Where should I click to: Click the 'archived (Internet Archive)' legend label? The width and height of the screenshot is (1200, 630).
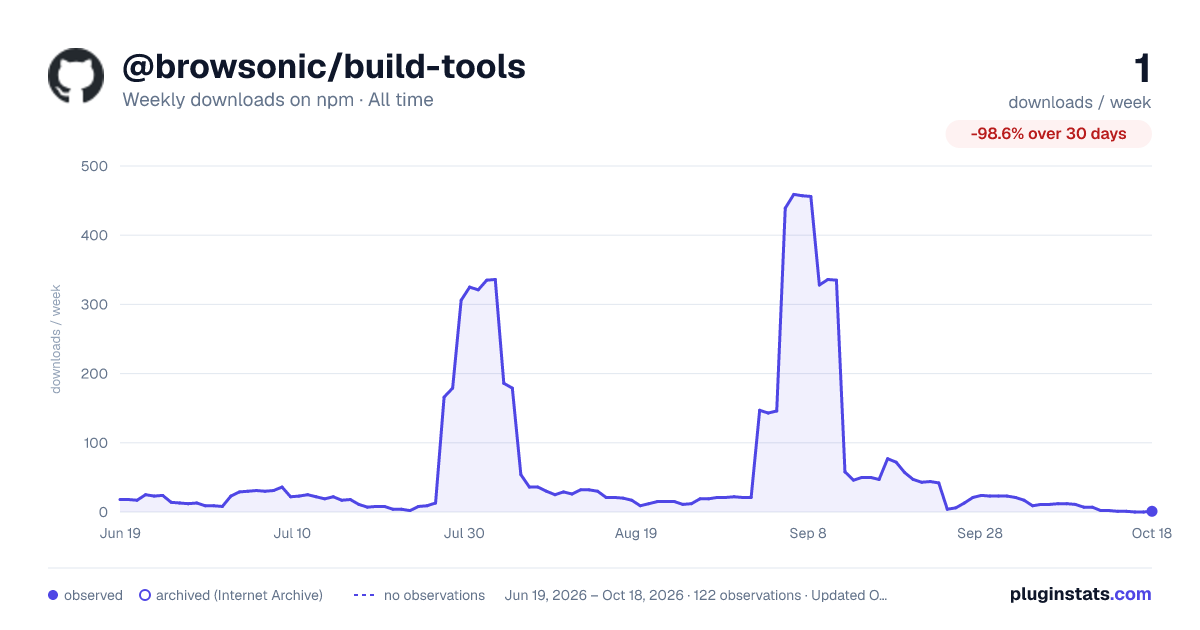[239, 595]
